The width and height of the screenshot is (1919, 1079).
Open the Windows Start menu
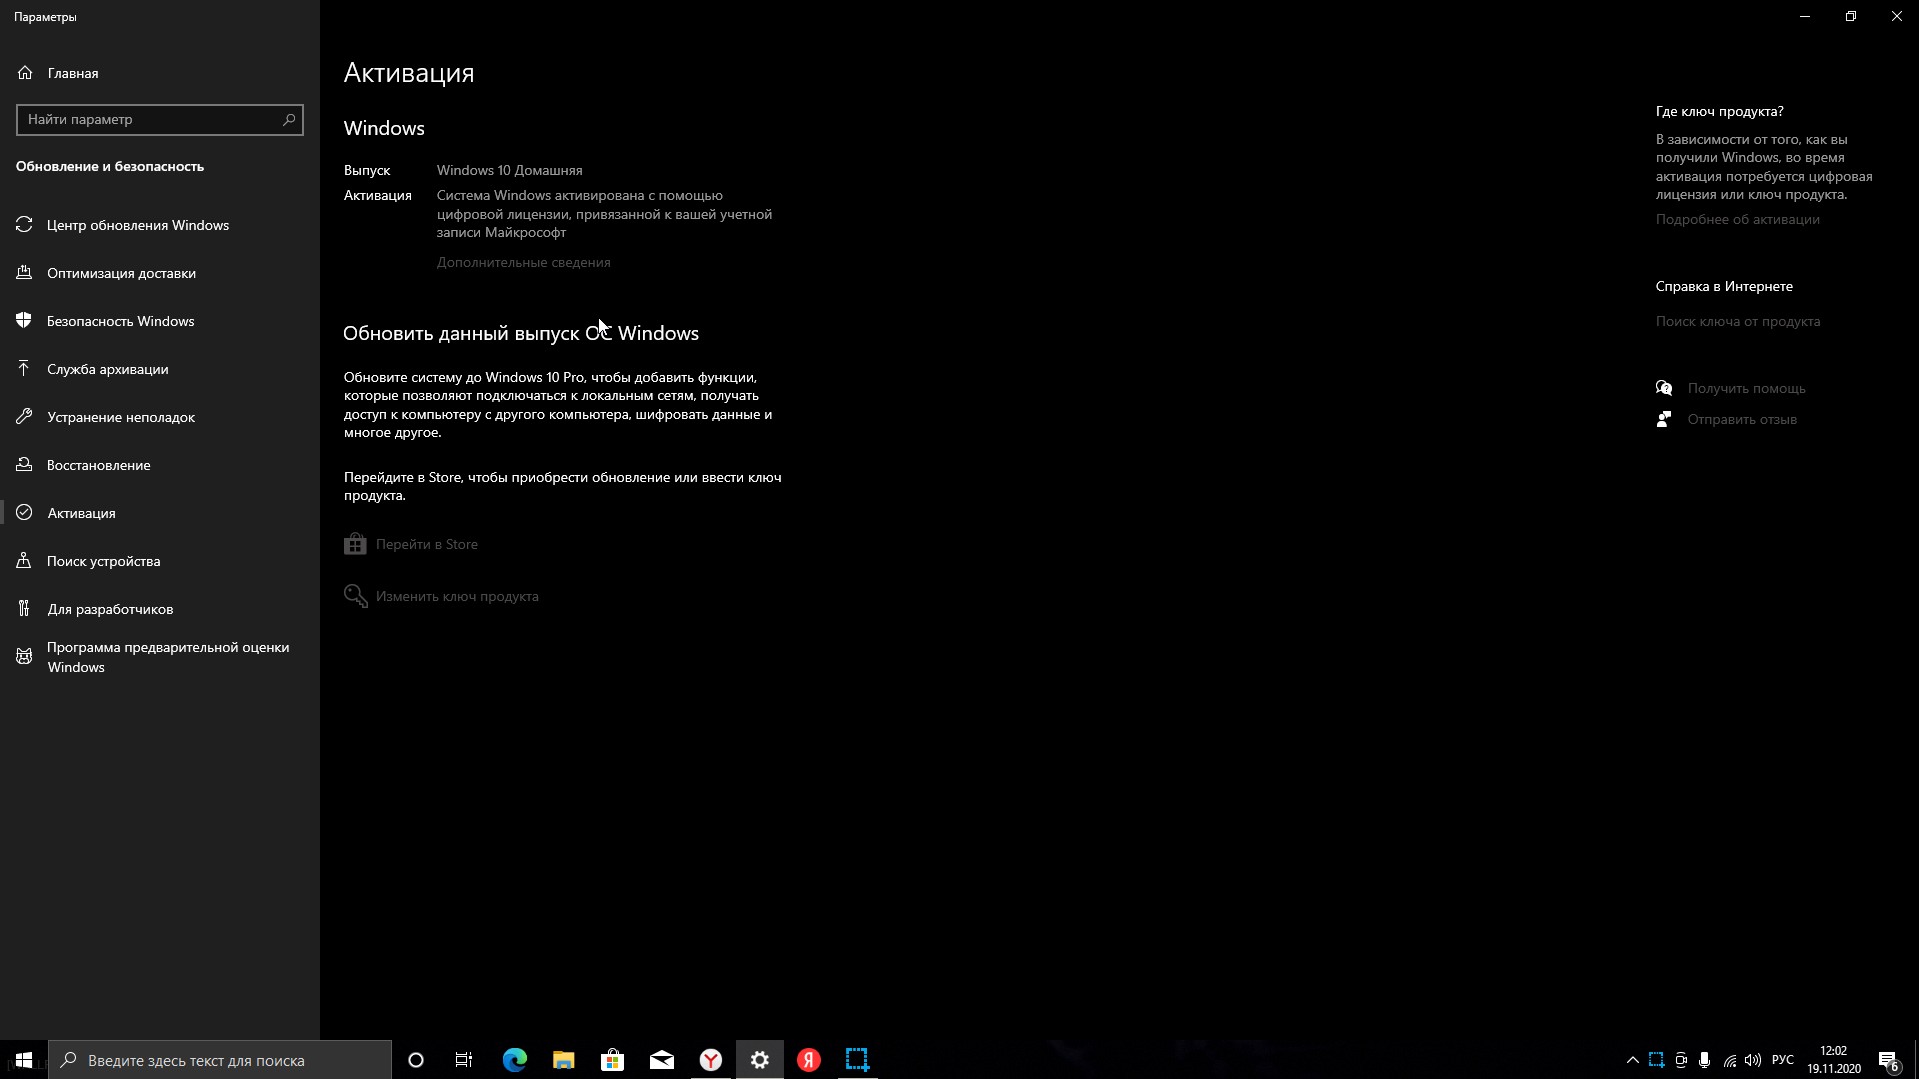(x=24, y=1060)
